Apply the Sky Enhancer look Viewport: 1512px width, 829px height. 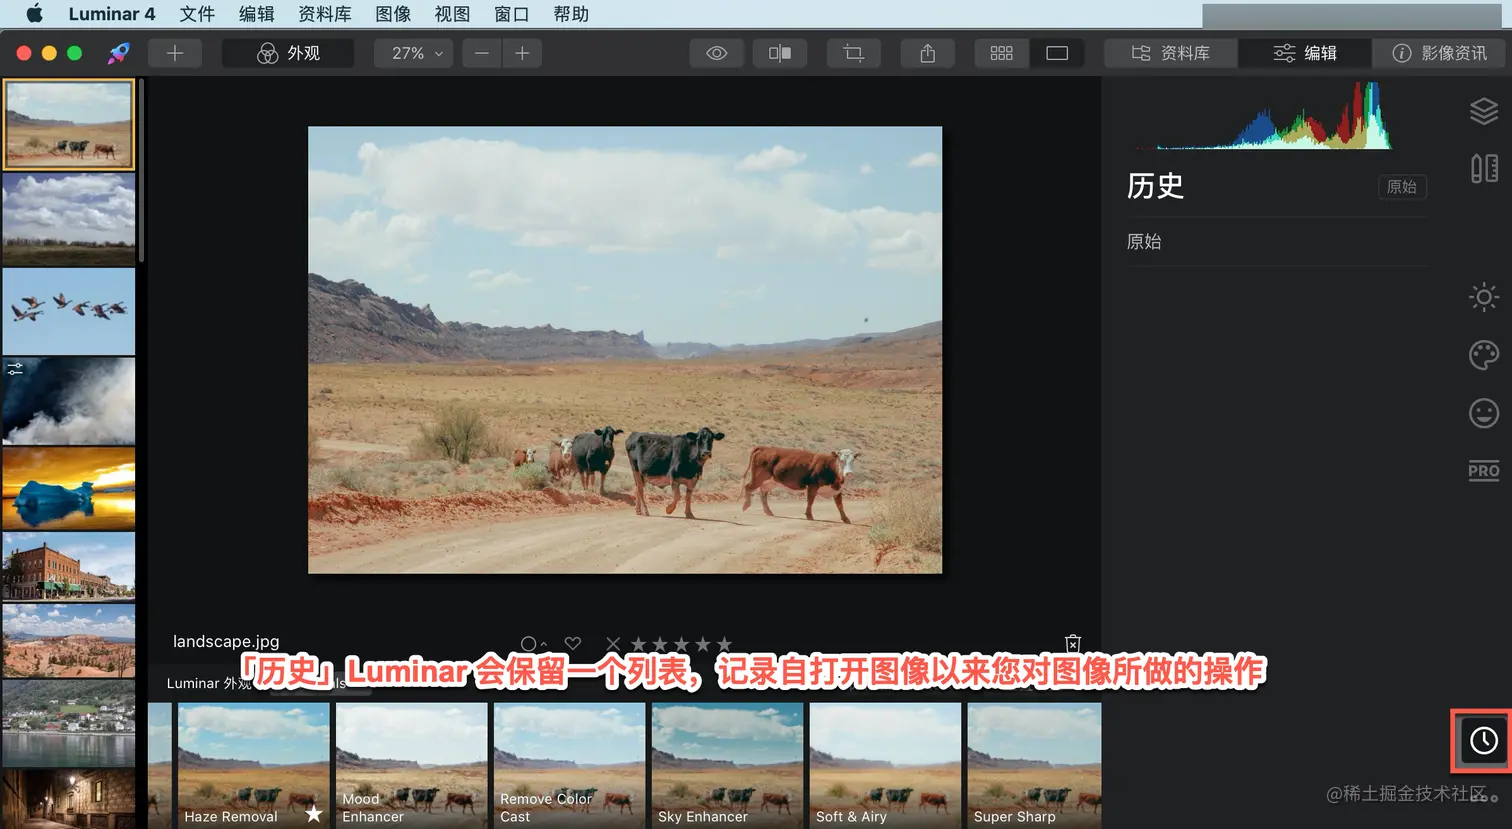[x=727, y=765]
